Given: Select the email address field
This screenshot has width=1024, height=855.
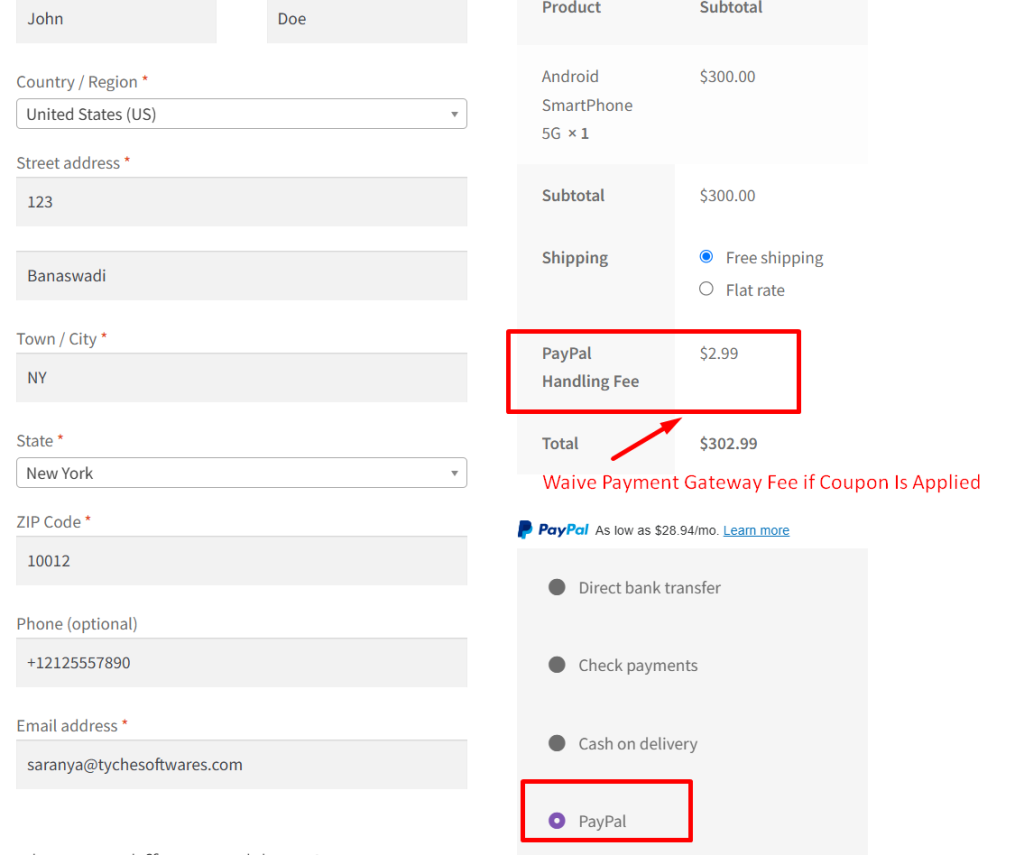Looking at the screenshot, I should click(x=240, y=764).
